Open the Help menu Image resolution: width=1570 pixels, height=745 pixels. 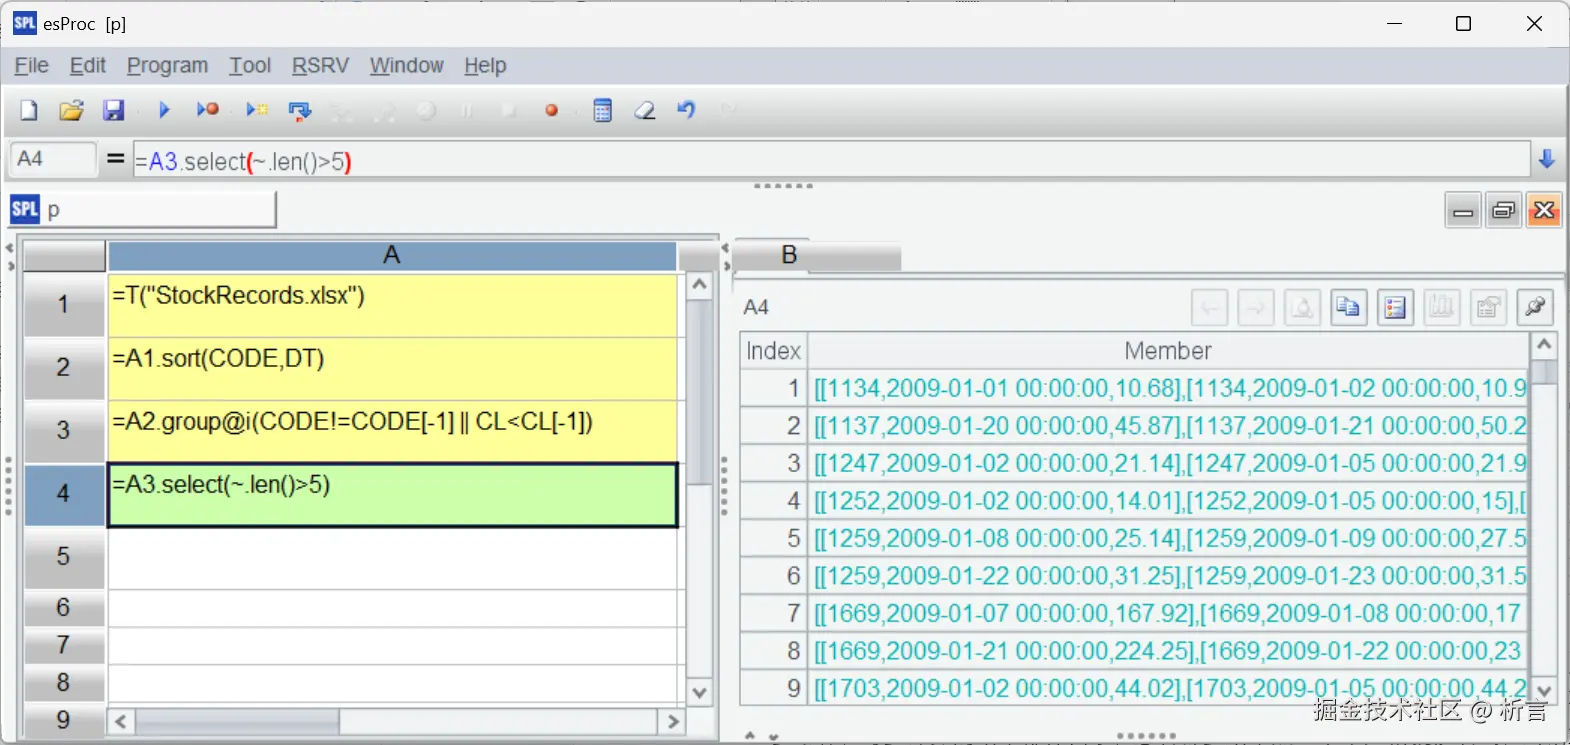(x=485, y=66)
